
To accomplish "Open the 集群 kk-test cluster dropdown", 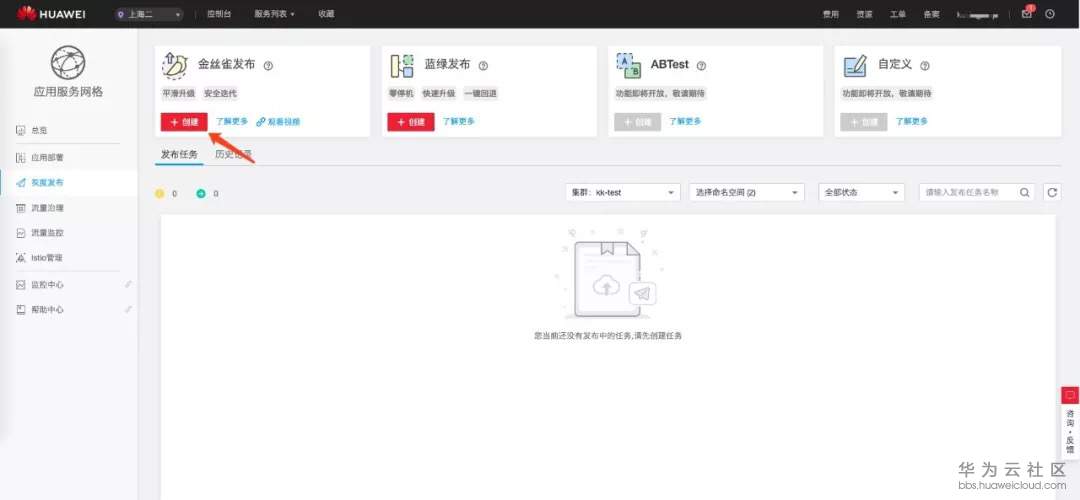I will (x=623, y=193).
